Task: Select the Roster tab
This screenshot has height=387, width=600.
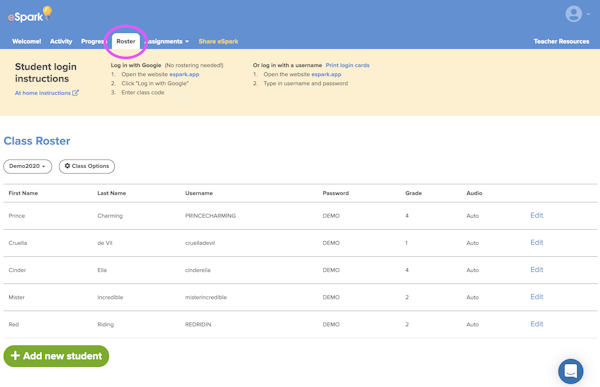Action: click(x=126, y=41)
